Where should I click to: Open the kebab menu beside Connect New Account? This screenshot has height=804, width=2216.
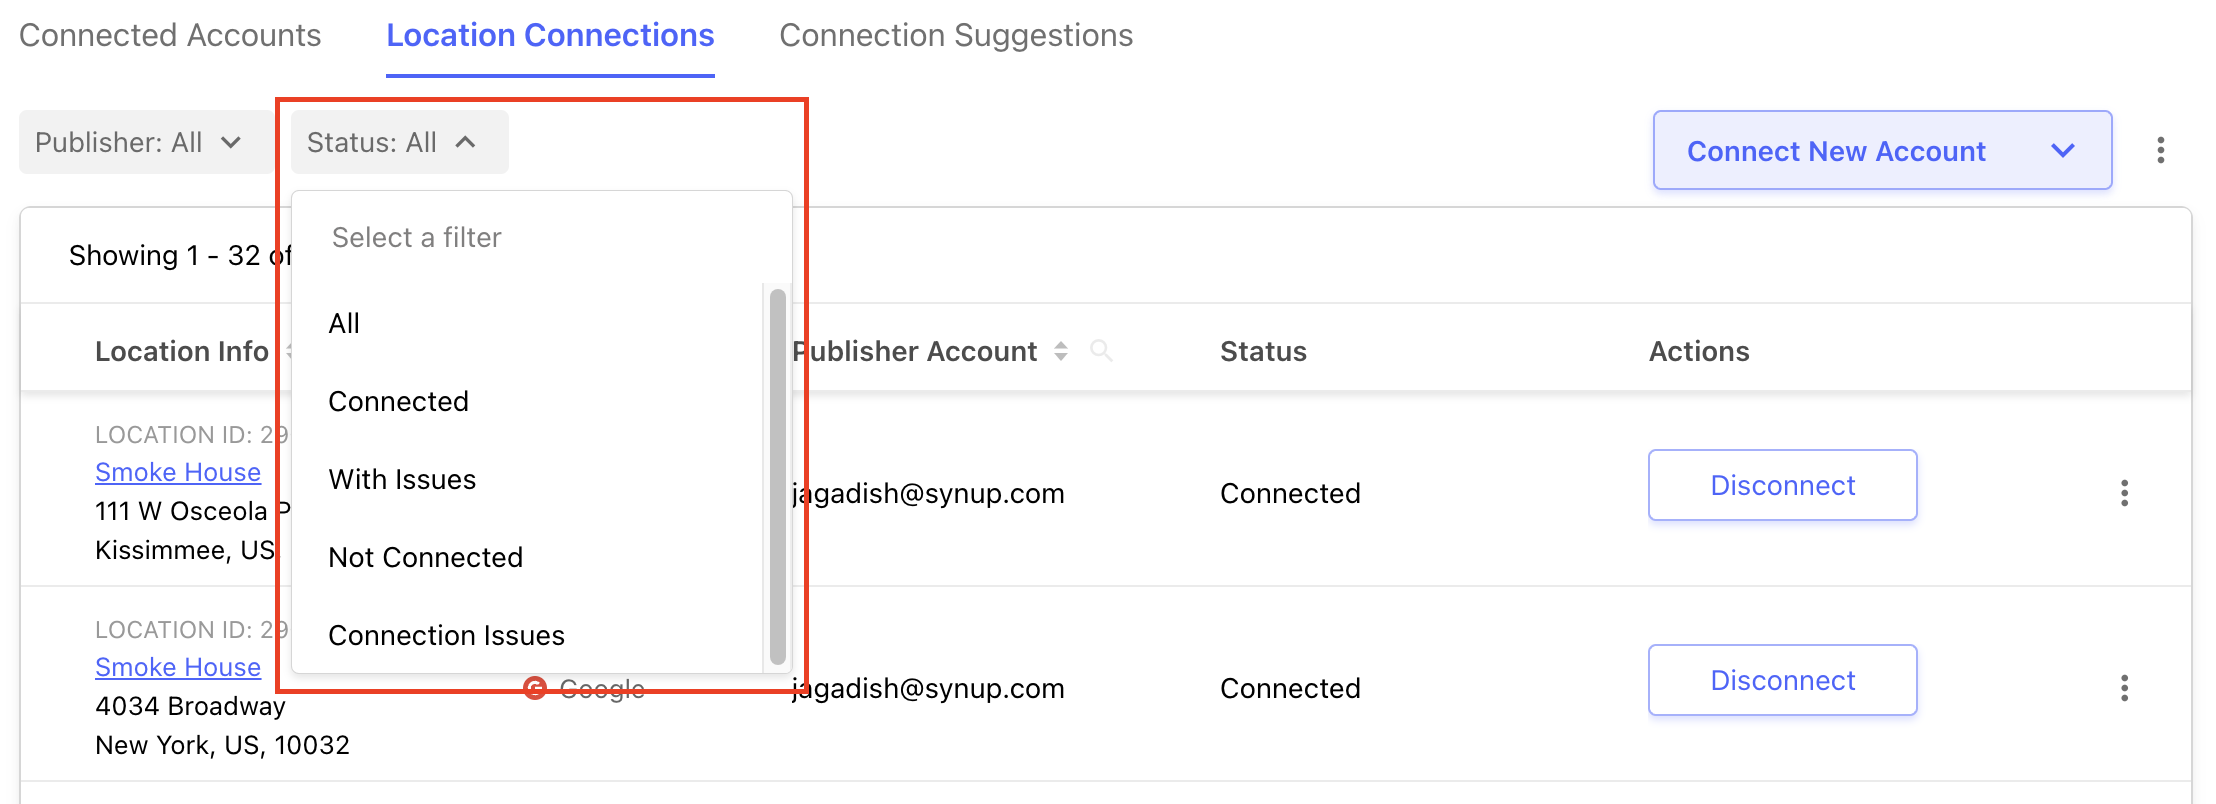coord(2161,150)
